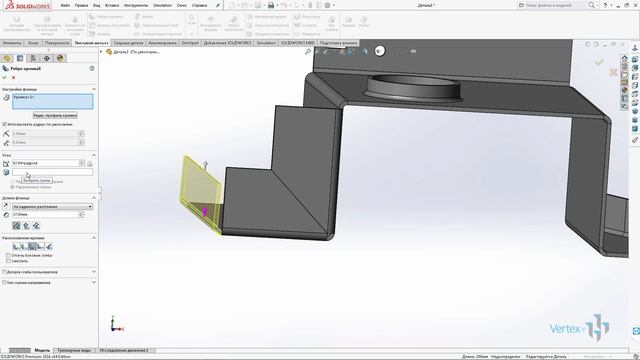Open the DisplayManager sphere tab icon

[x=60, y=58]
